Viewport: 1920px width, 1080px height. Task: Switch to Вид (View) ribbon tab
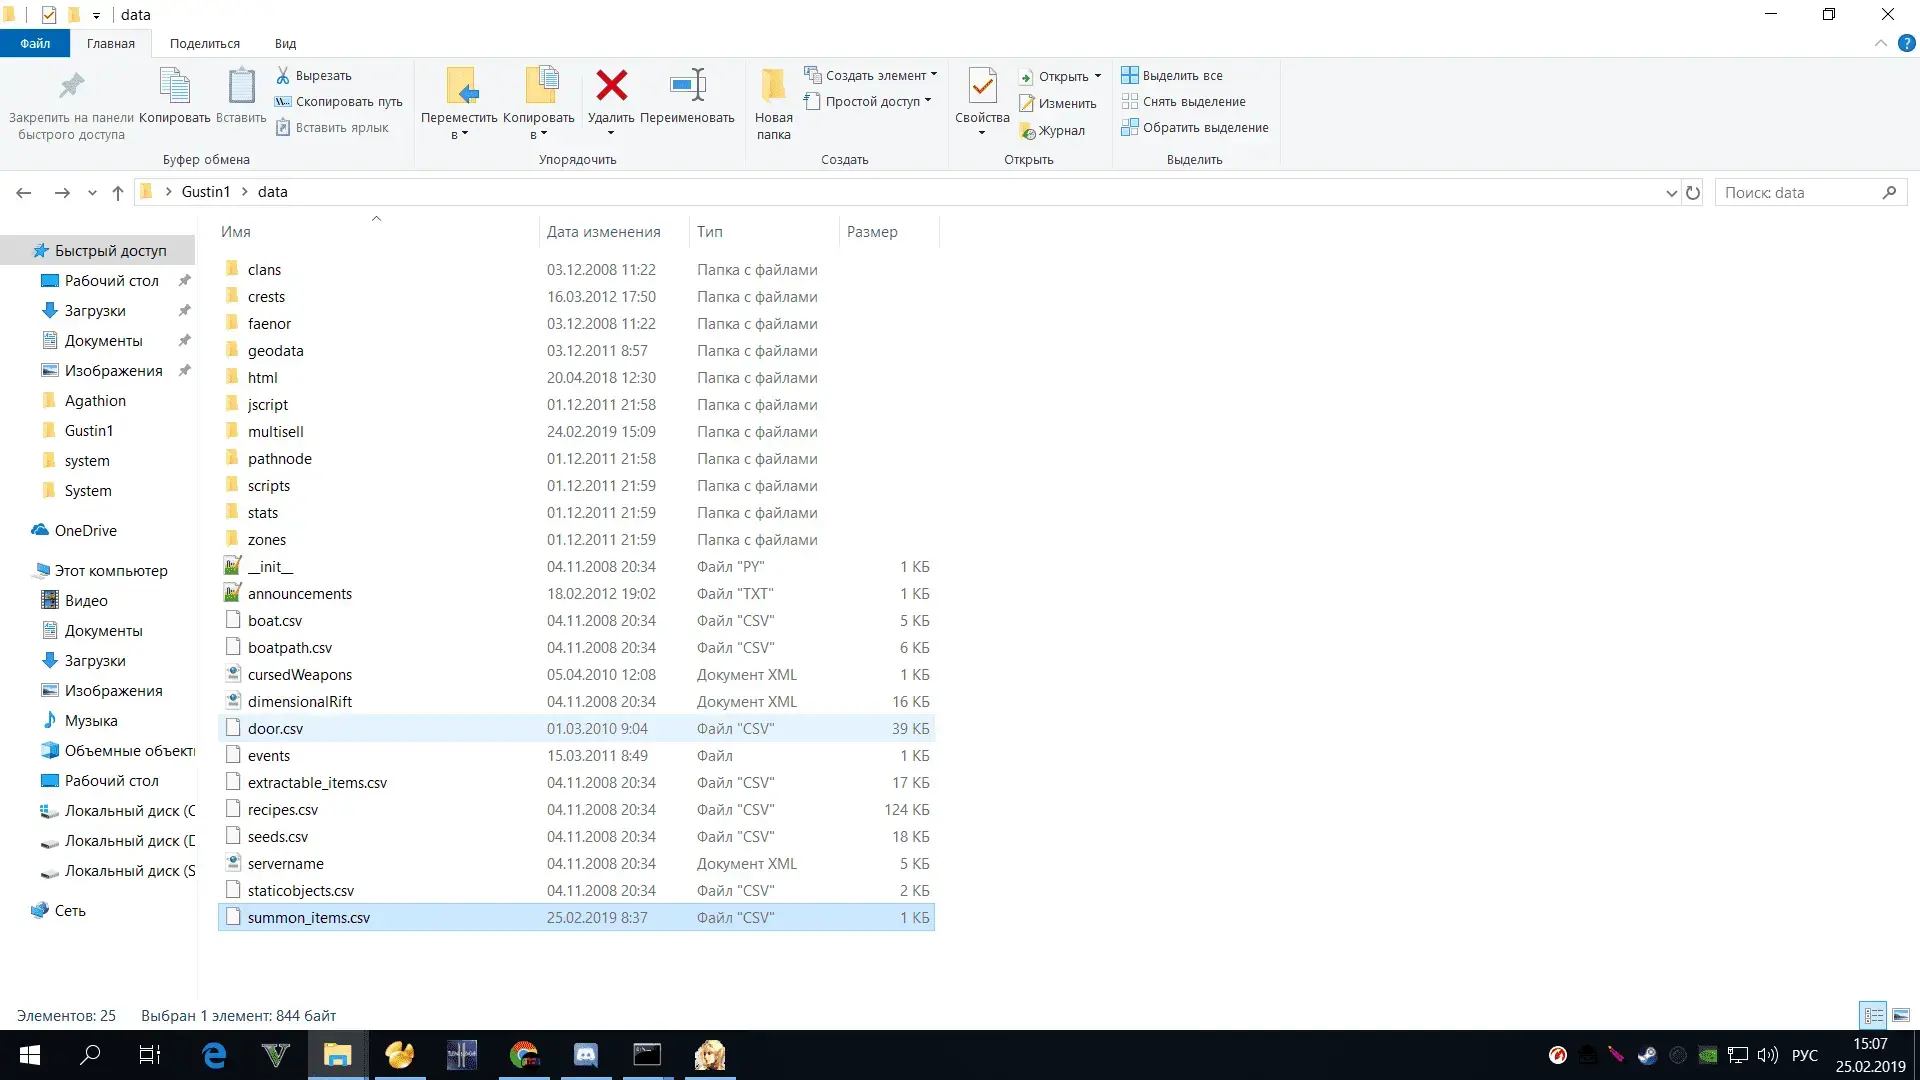285,43
